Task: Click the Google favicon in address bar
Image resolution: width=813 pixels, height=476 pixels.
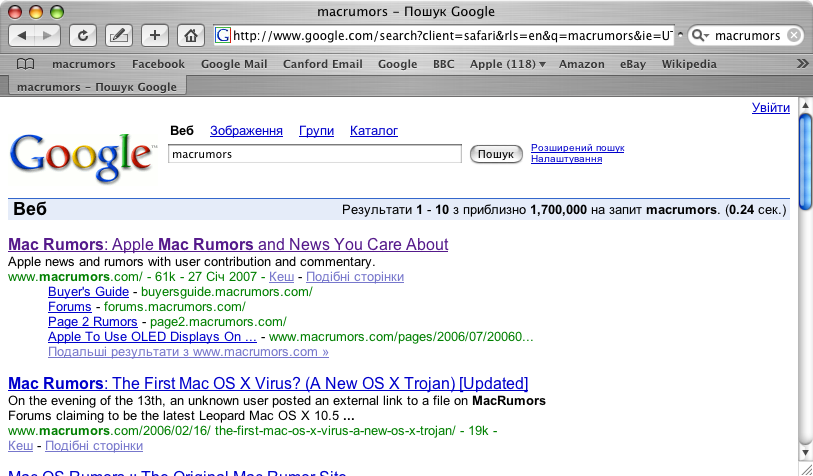Action: click(223, 35)
